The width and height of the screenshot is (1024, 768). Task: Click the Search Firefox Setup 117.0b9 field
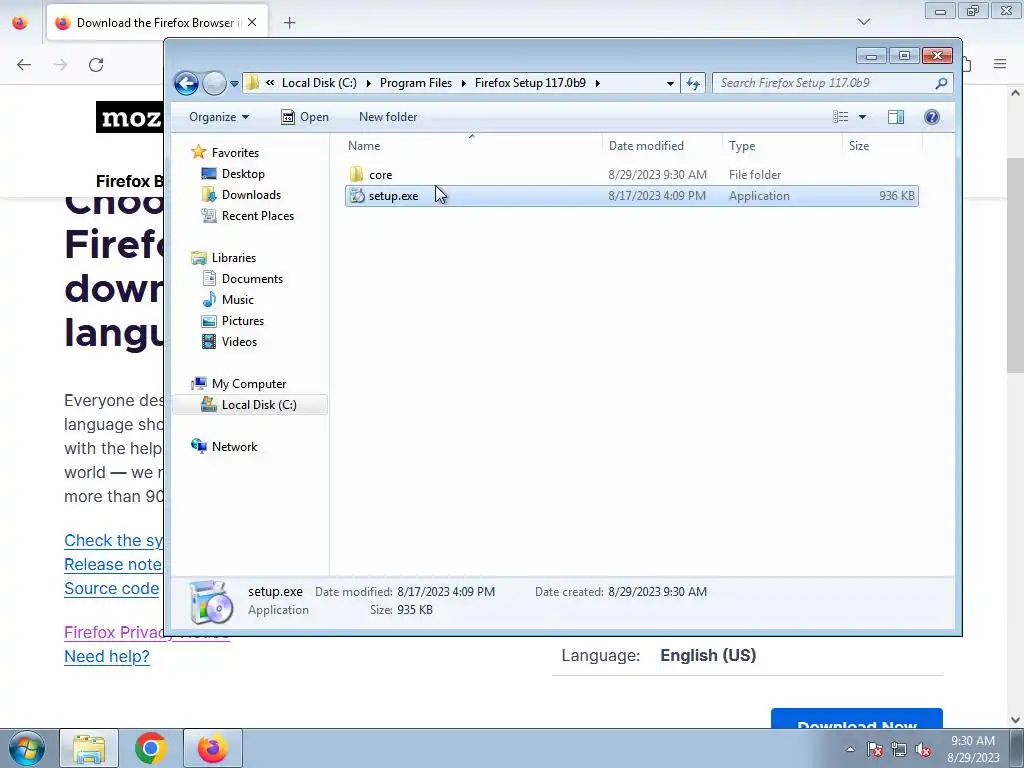point(824,83)
